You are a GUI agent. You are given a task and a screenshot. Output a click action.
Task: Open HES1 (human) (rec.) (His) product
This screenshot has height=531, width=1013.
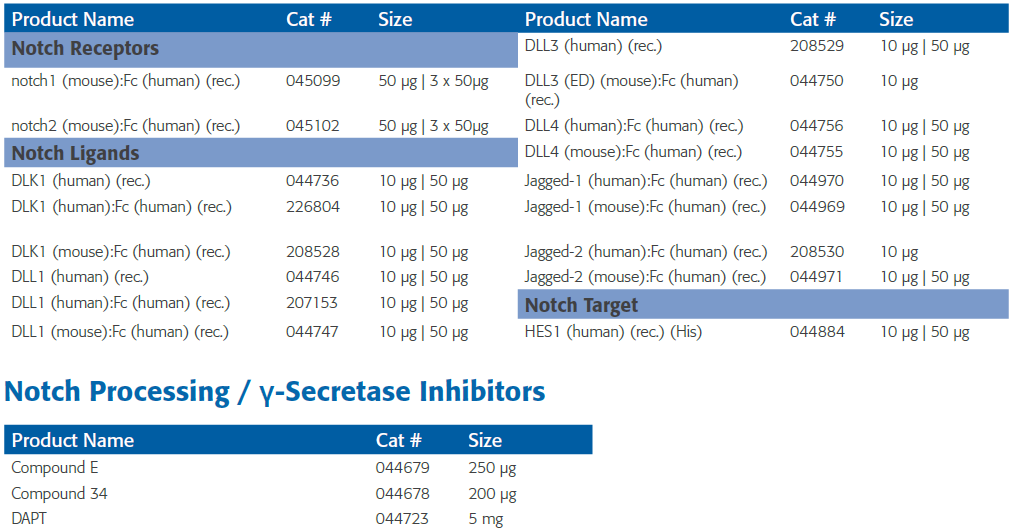[613, 332]
